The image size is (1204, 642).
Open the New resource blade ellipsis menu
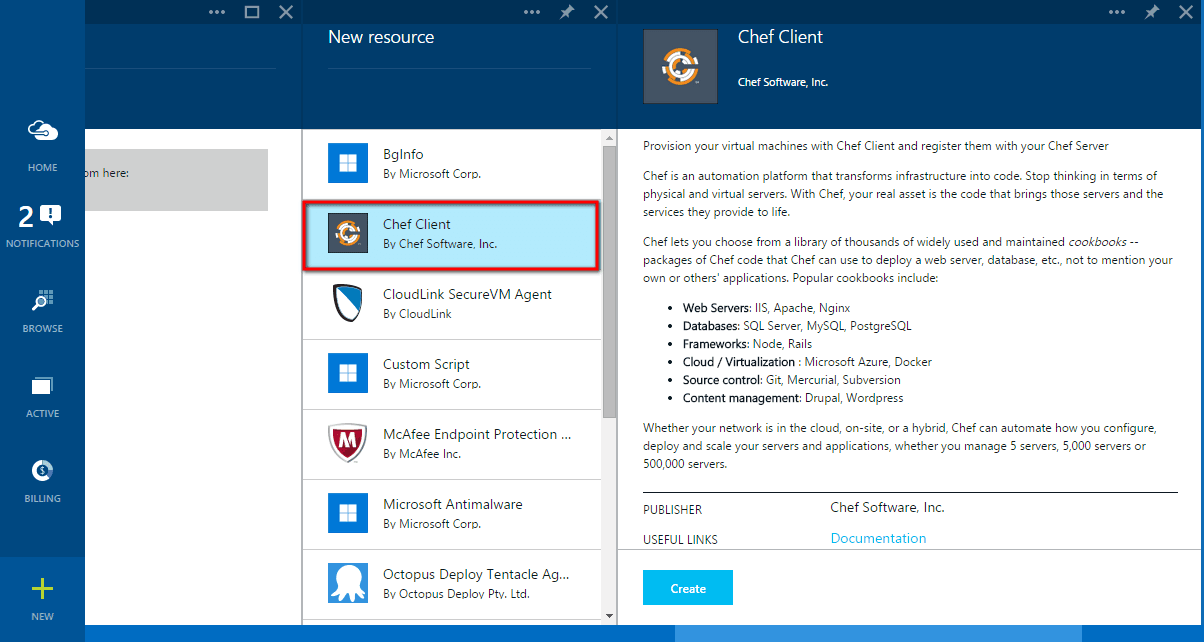click(533, 12)
